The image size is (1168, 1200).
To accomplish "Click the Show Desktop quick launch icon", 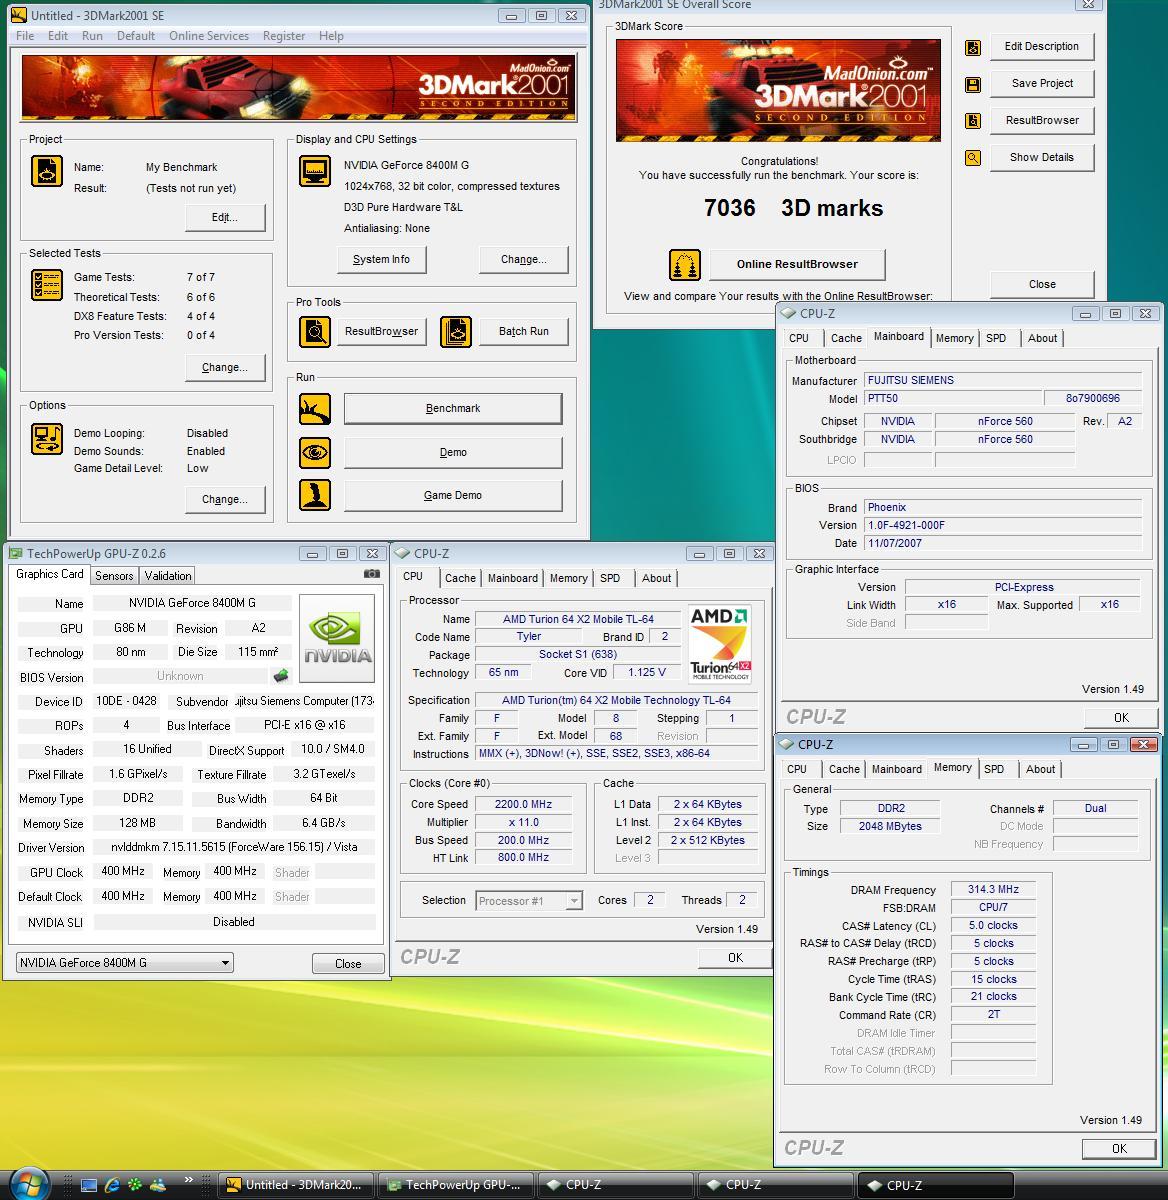I will [89, 1185].
